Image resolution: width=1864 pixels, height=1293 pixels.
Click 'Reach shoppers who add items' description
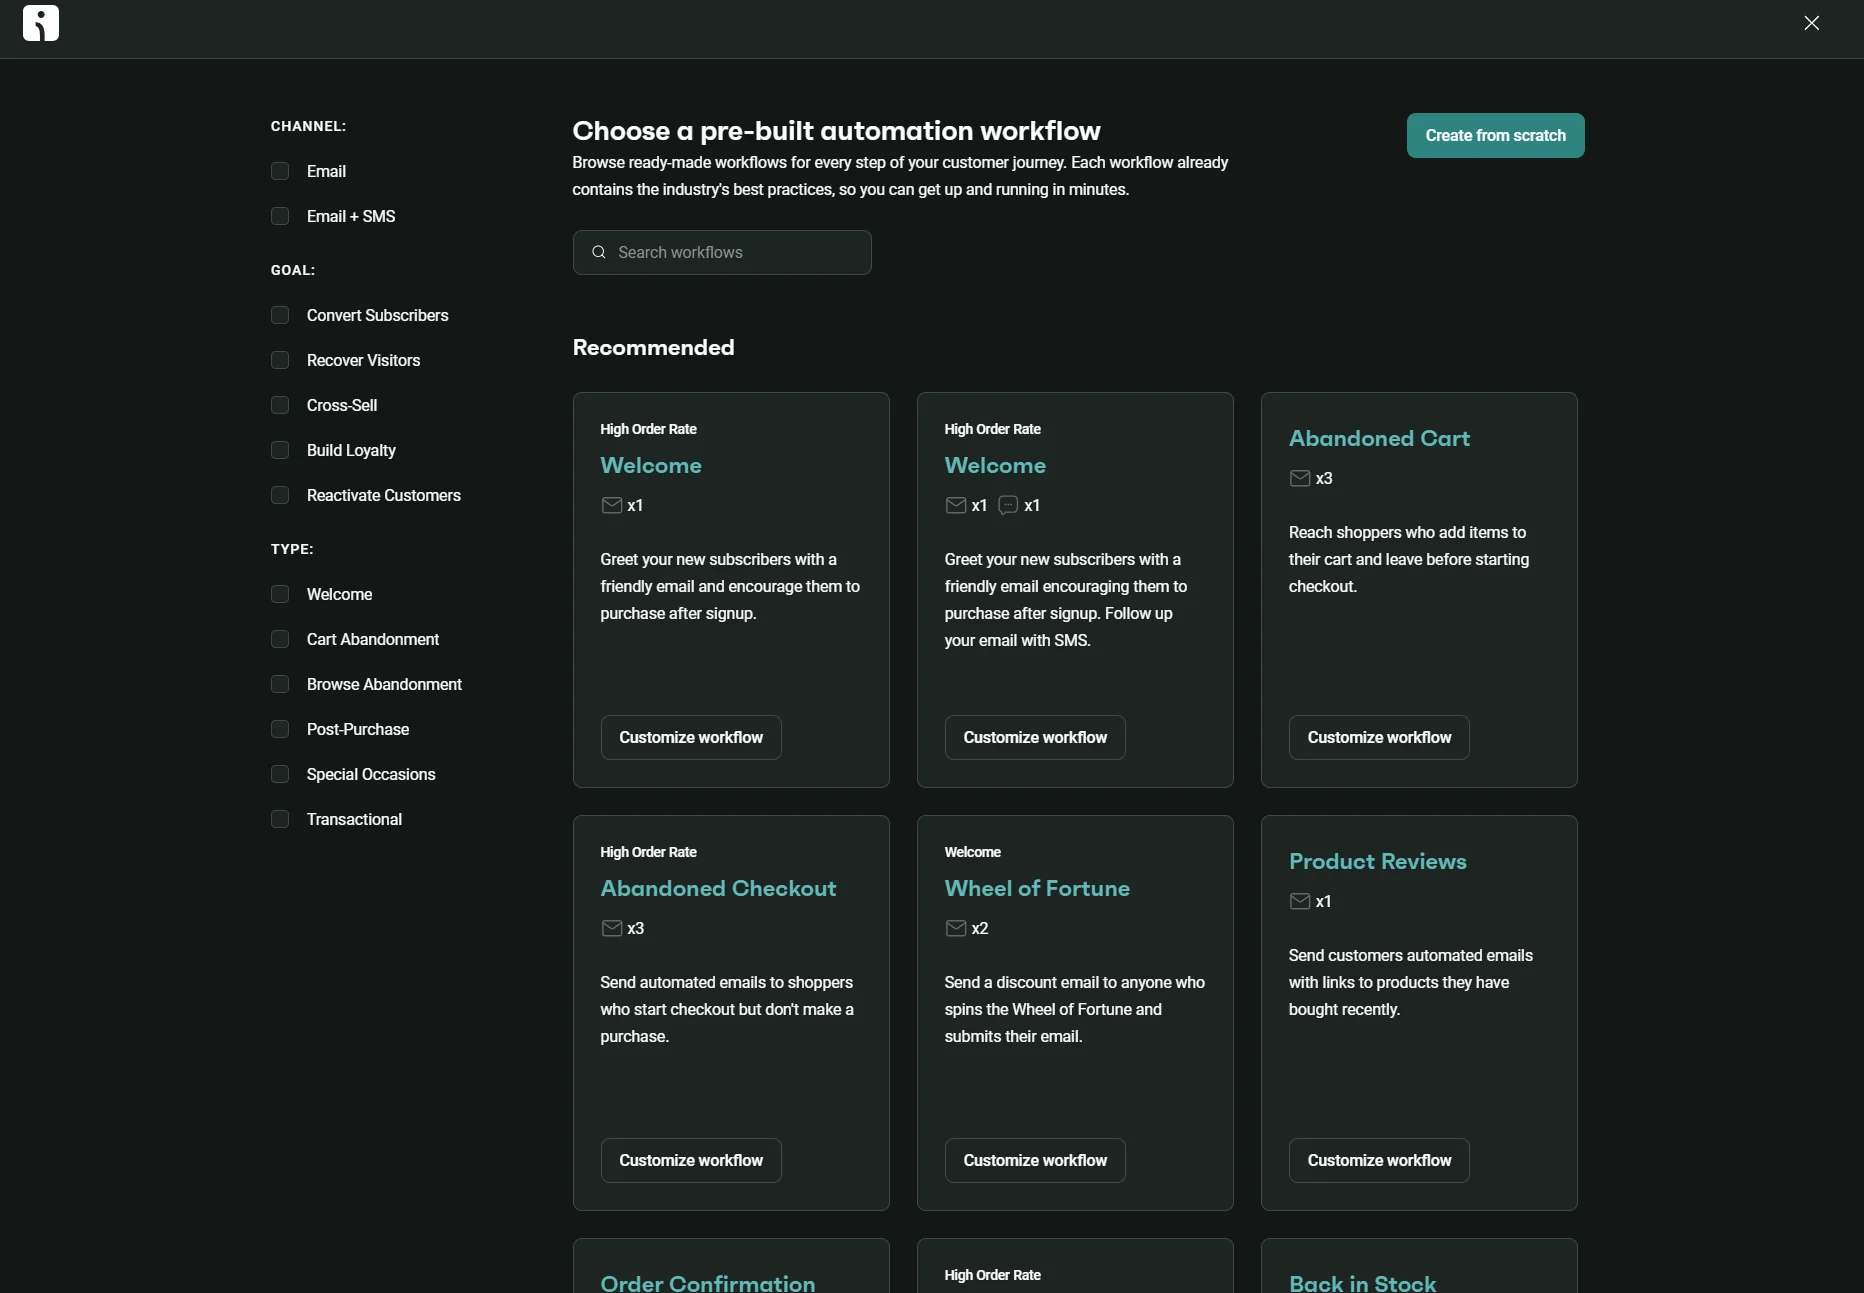(1409, 559)
